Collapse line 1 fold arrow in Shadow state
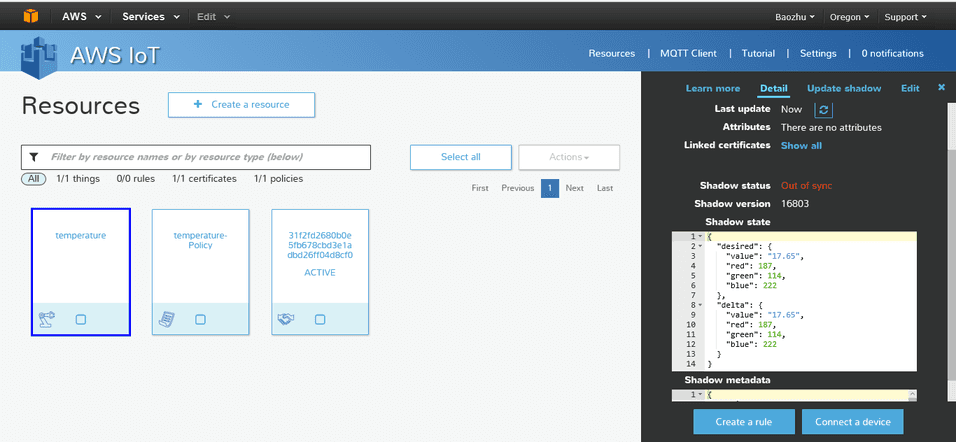956x442 pixels. pos(700,237)
